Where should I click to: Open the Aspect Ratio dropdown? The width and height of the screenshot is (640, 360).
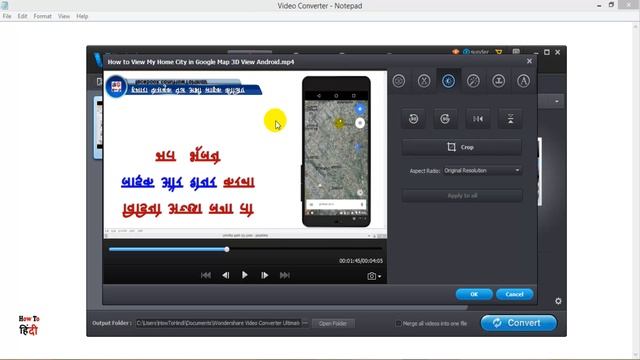coord(482,170)
